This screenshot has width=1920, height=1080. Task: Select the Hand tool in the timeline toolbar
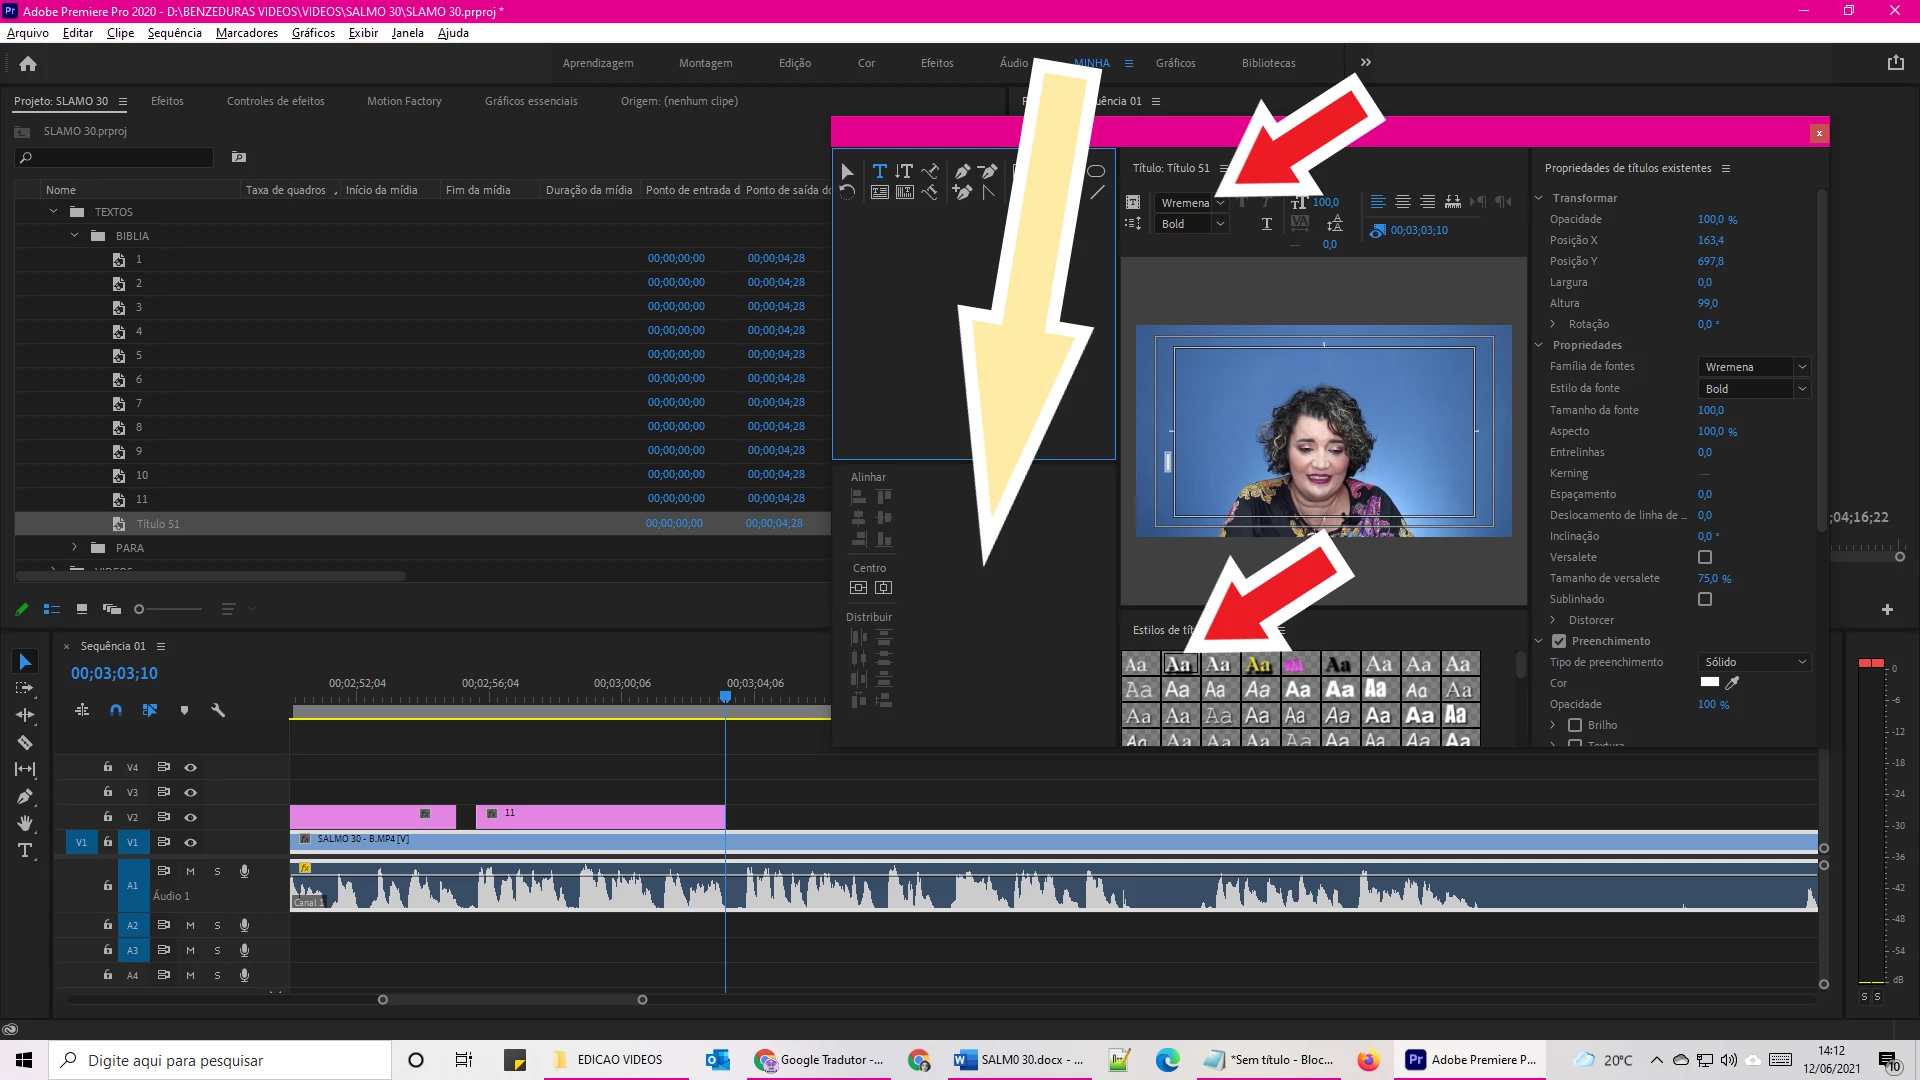pyautogui.click(x=25, y=823)
